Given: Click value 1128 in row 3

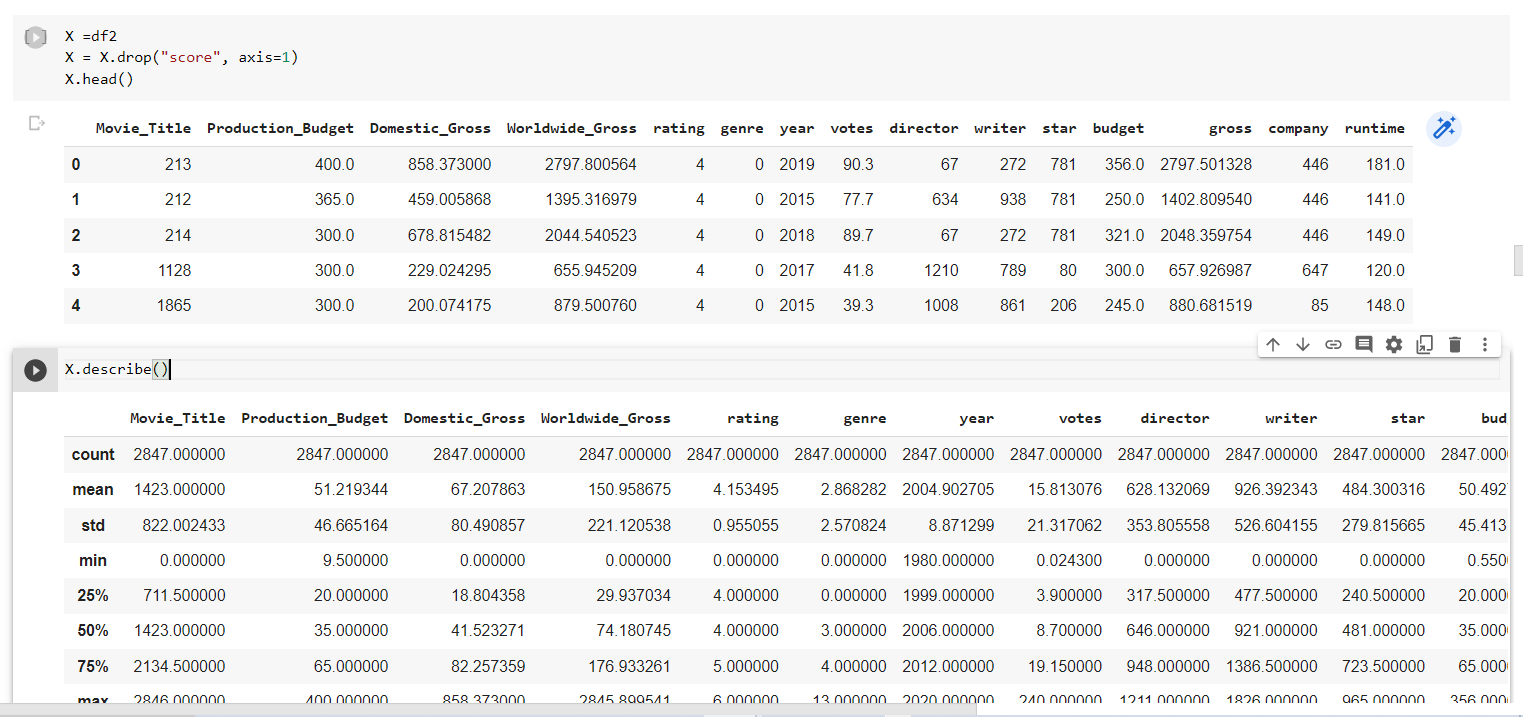Looking at the screenshot, I should [x=174, y=270].
